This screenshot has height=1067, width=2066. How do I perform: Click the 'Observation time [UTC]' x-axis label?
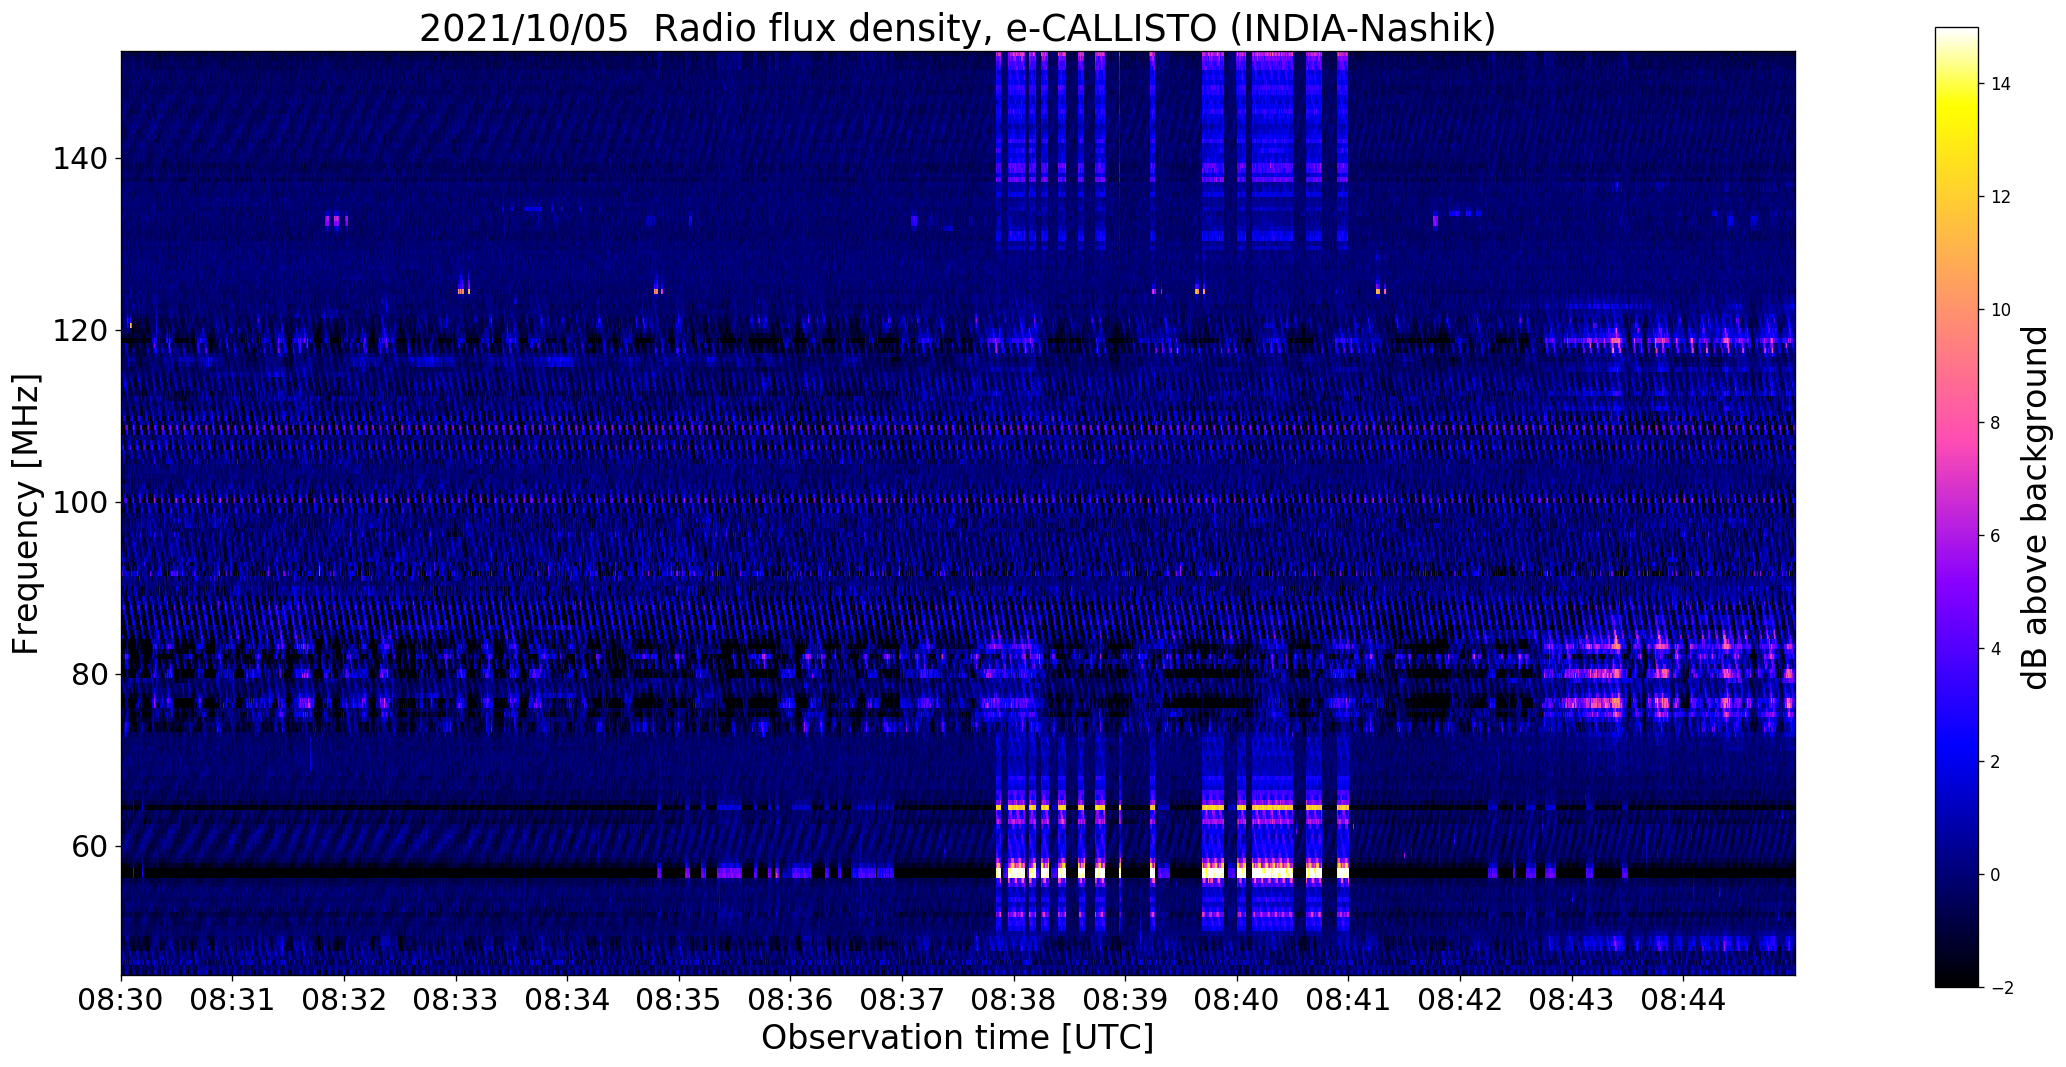957,1038
